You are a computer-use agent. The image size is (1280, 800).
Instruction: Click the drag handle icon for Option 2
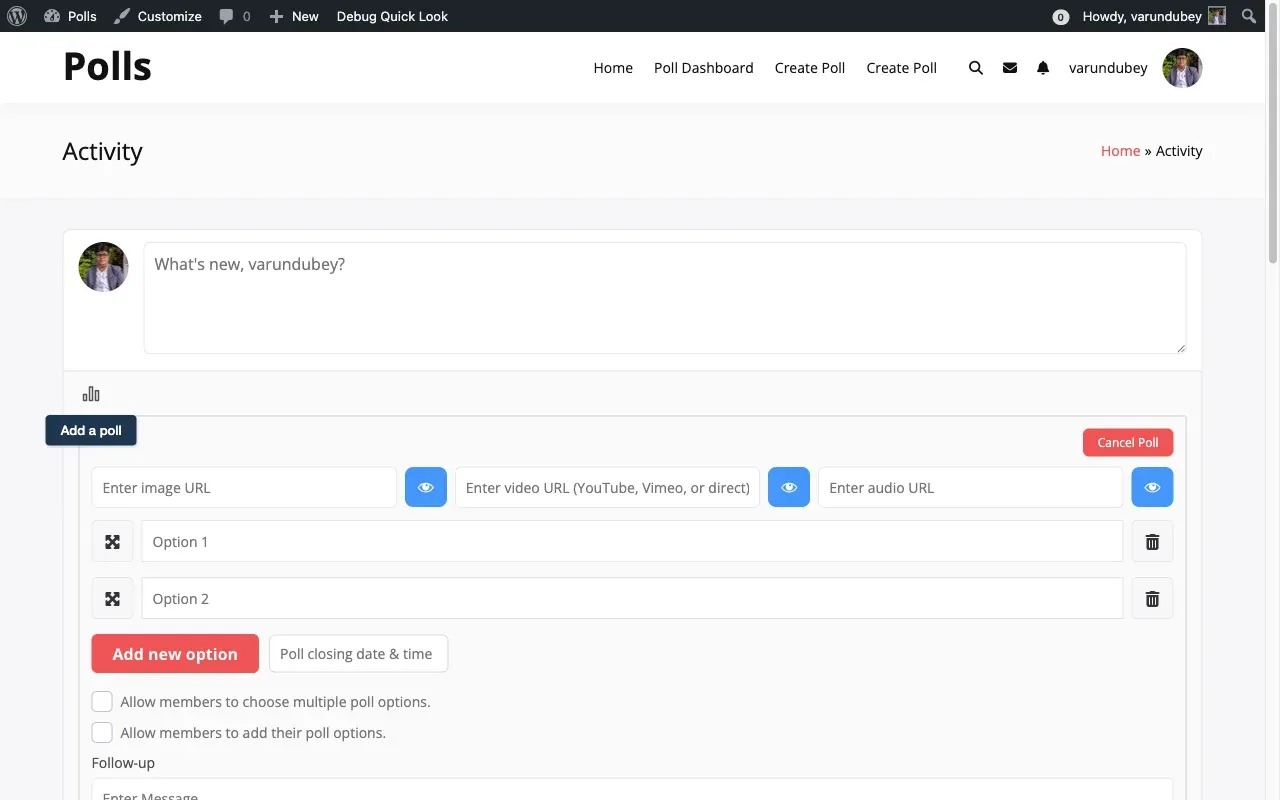tap(112, 599)
